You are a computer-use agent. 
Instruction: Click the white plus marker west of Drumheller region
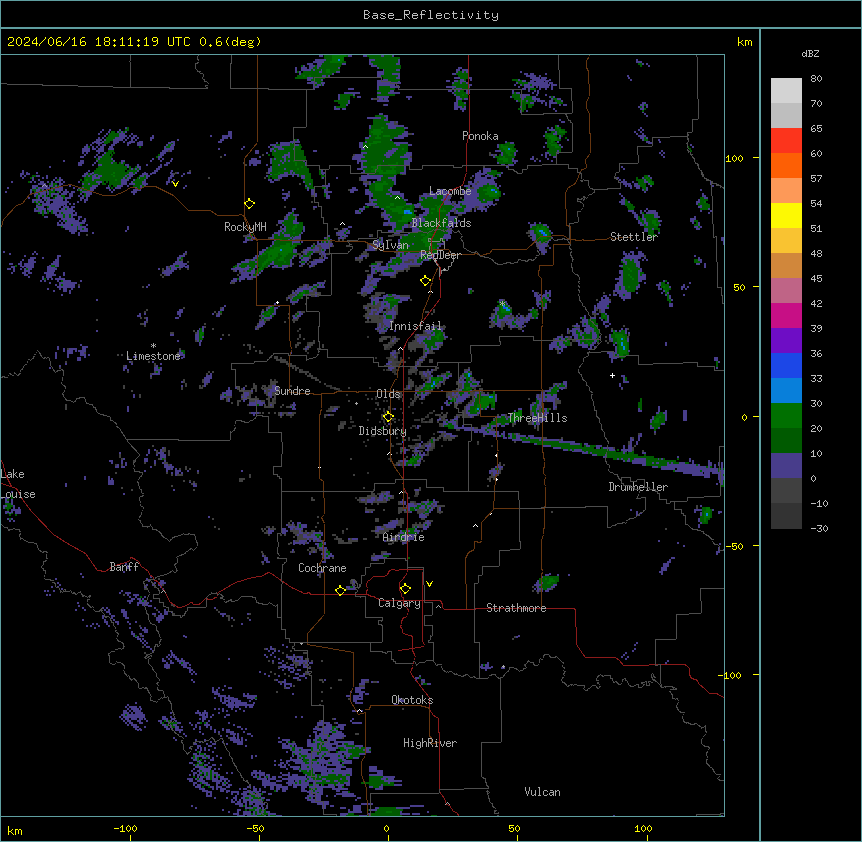point(612,375)
